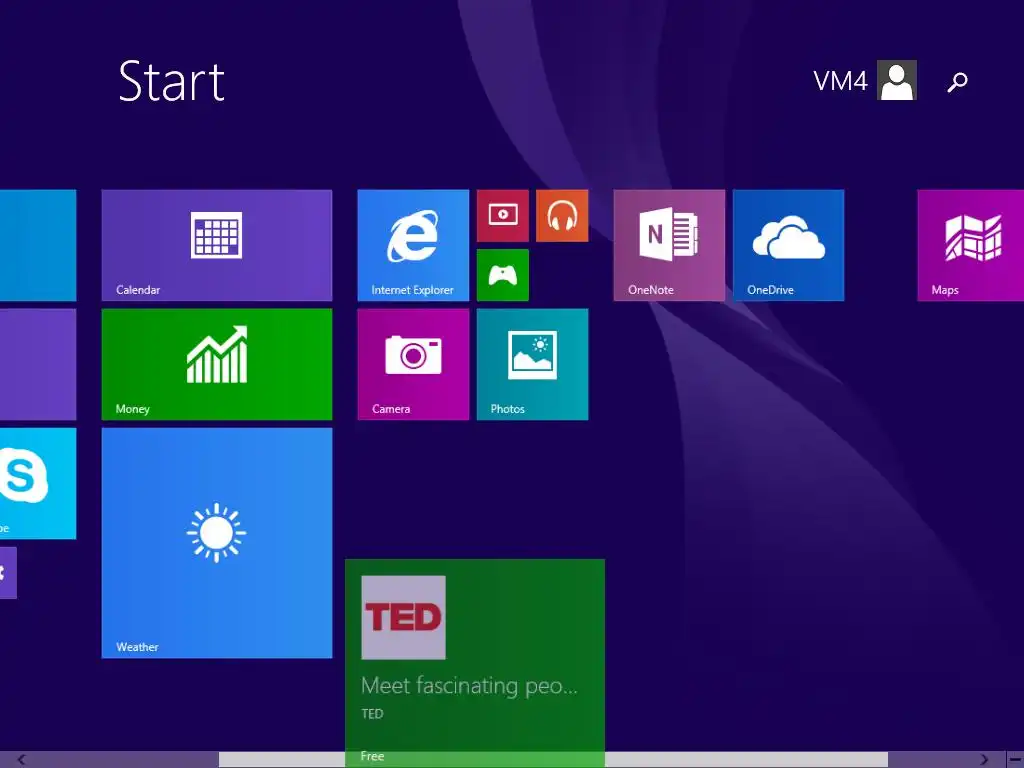Open the Skype tile
The width and height of the screenshot is (1024, 768).
38,483
